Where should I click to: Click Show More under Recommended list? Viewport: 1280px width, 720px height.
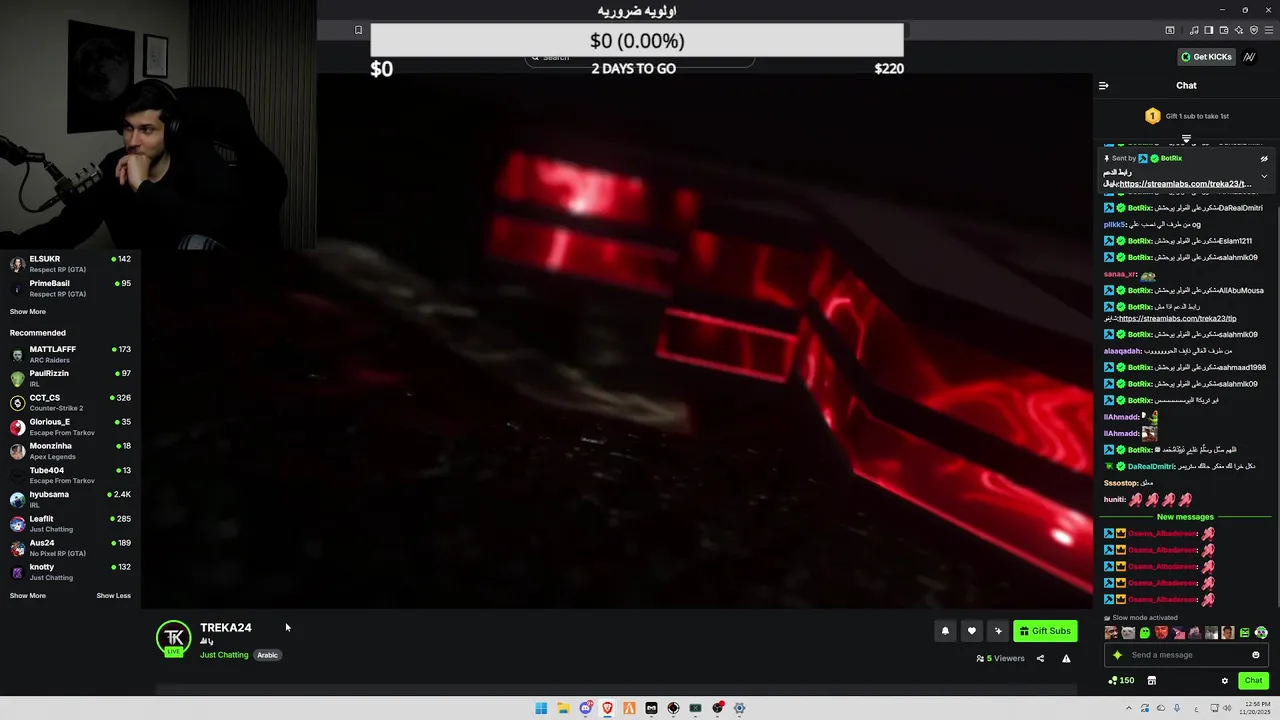click(x=28, y=595)
